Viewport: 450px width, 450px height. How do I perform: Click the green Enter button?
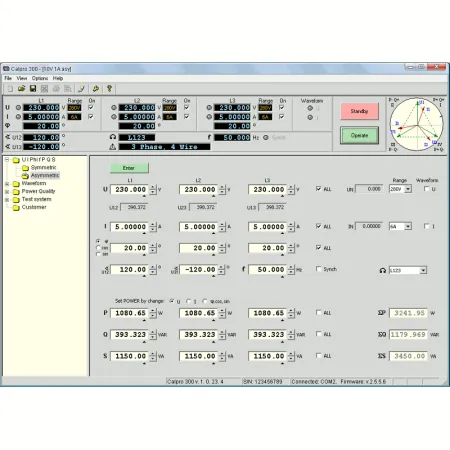[129, 168]
